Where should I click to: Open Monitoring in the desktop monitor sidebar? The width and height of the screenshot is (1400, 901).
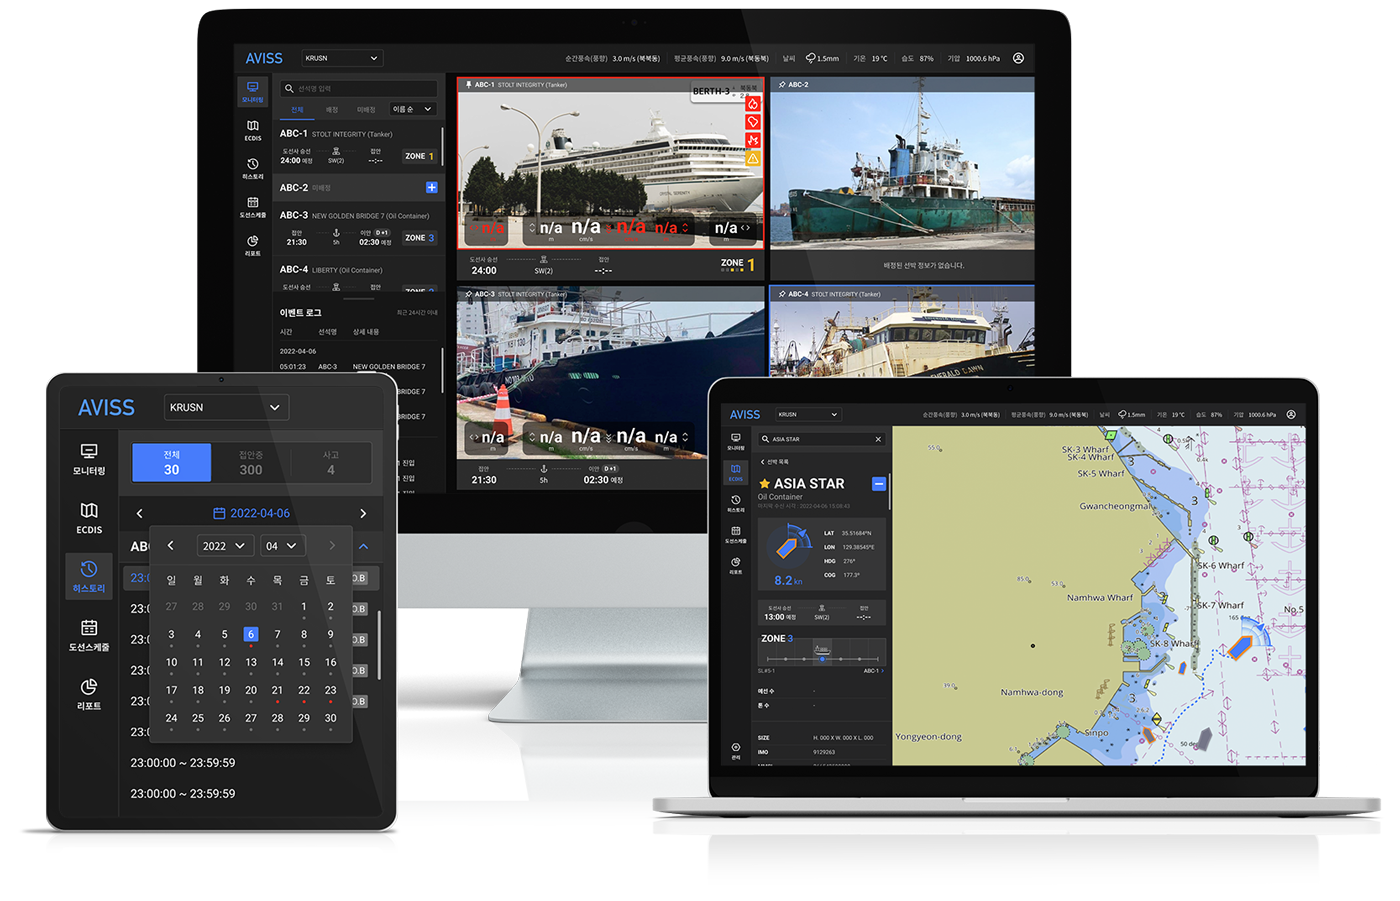[x=252, y=91]
